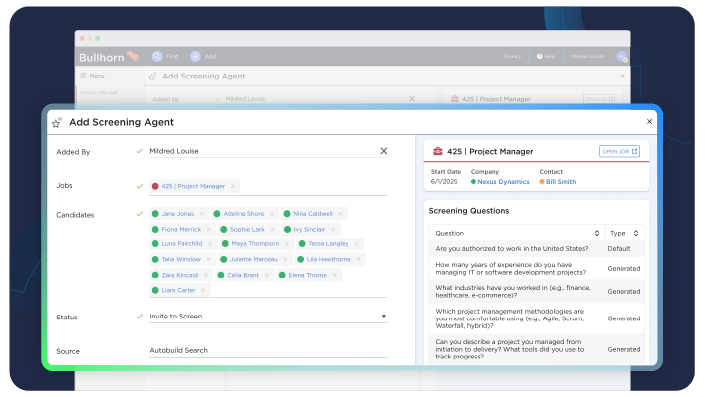The width and height of the screenshot is (705, 397).
Task: Click the Find search icon in Bullhorn header
Action: (x=157, y=56)
